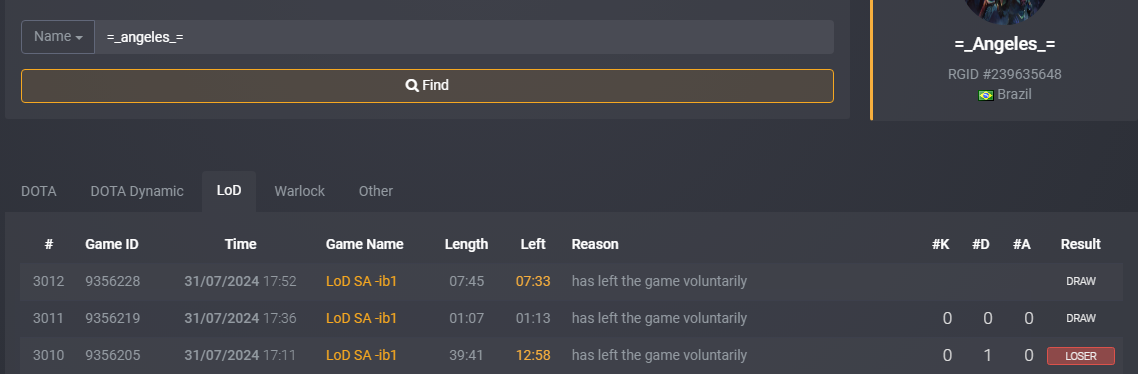Viewport: 1138px width, 374px height.
Task: Click the Length column header
Action: [x=466, y=244]
